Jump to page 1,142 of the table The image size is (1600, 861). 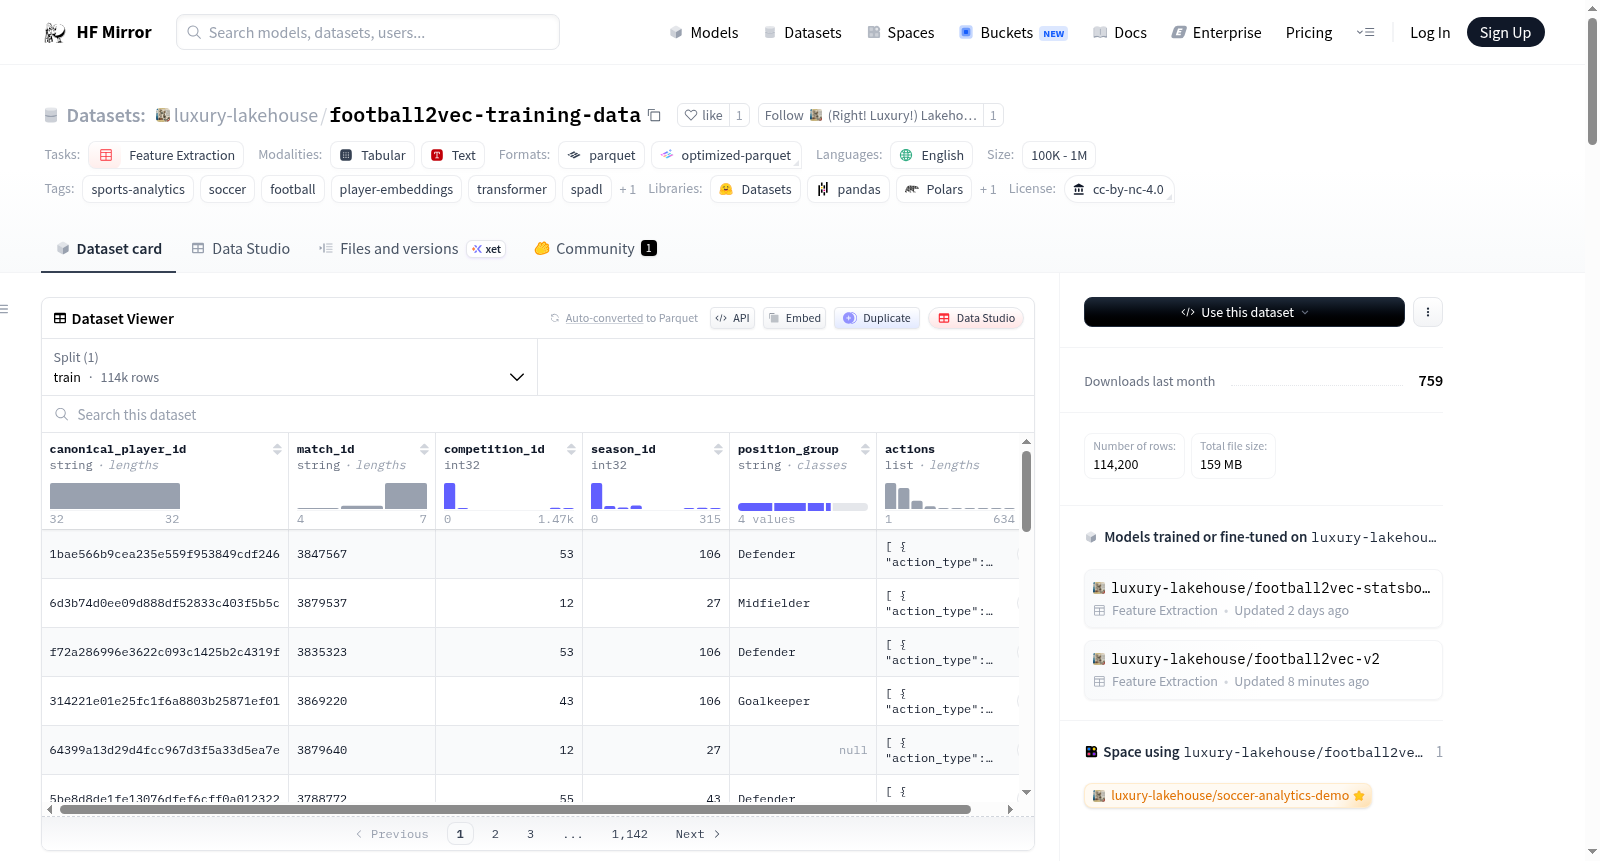tap(630, 834)
